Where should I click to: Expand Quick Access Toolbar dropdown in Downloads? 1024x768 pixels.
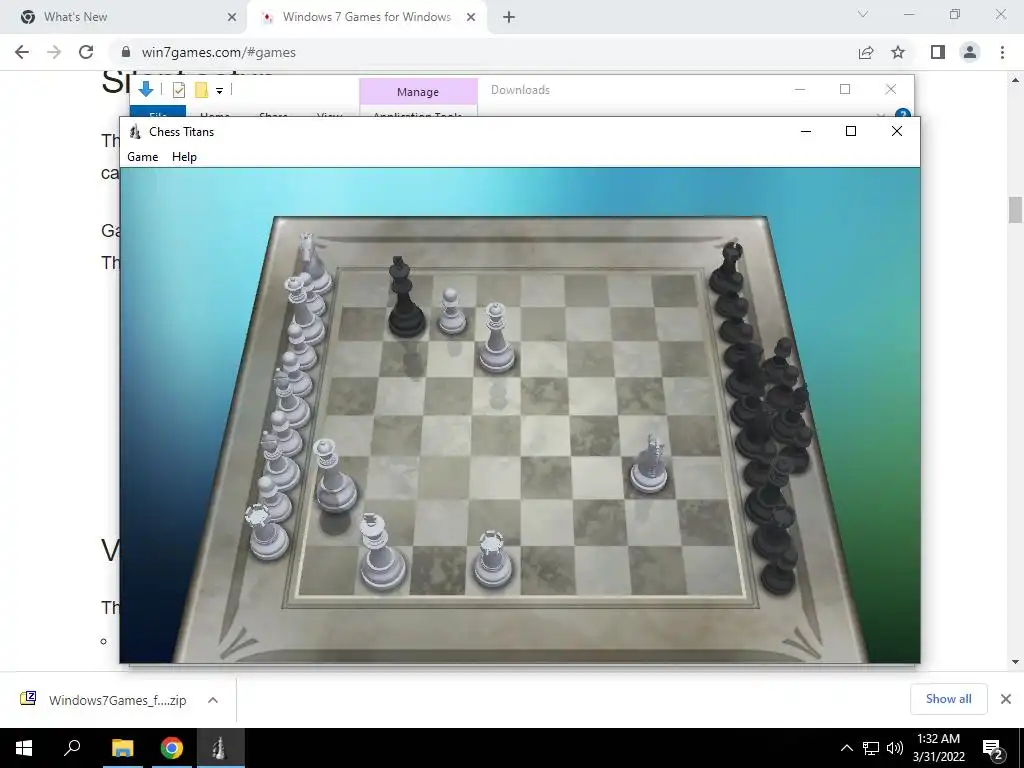[219, 91]
